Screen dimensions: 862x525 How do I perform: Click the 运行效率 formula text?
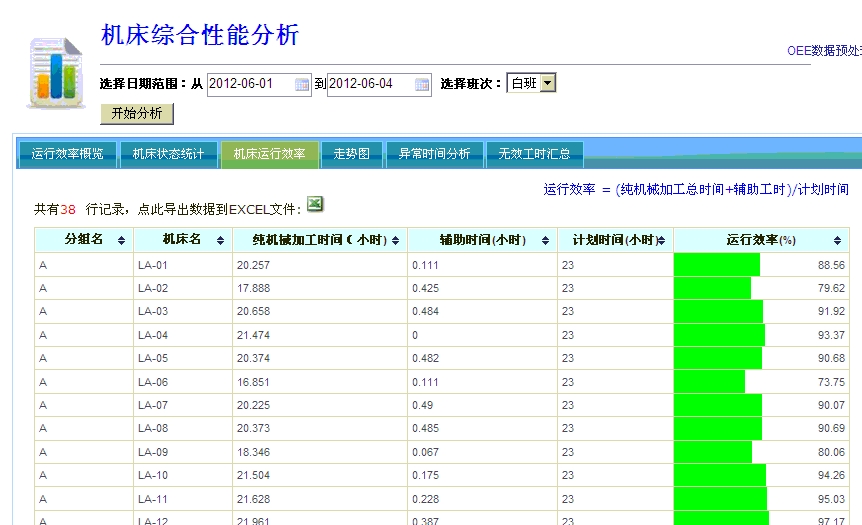[x=696, y=190]
